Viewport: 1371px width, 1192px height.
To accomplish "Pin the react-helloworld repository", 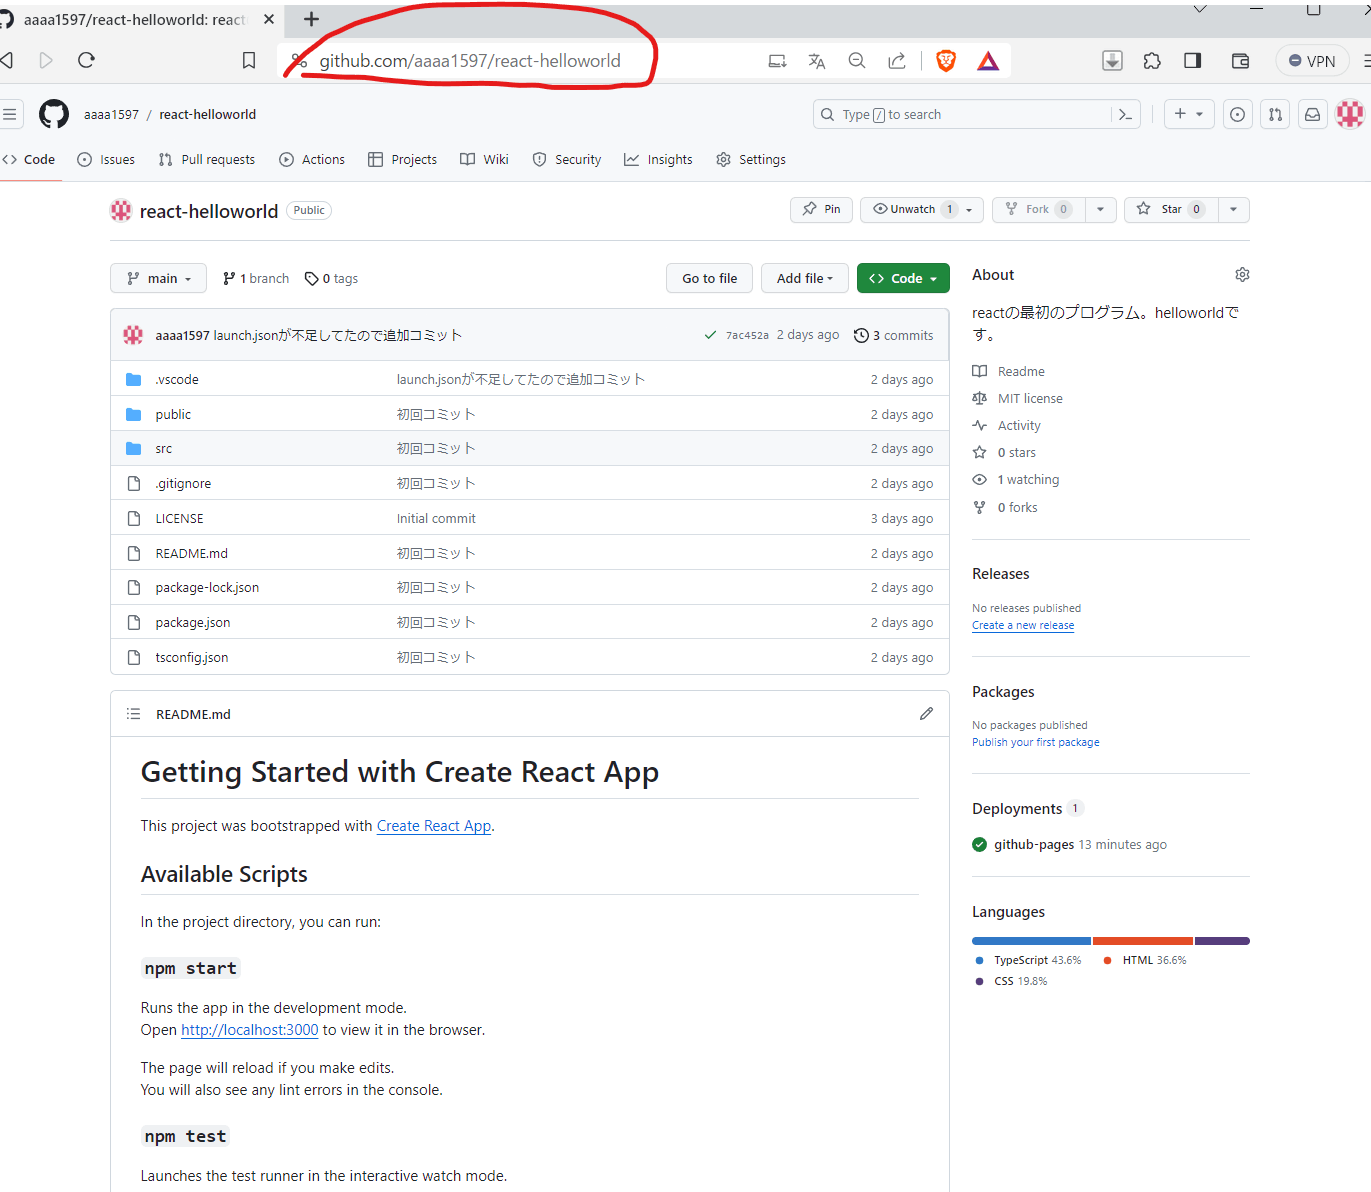I will [821, 209].
